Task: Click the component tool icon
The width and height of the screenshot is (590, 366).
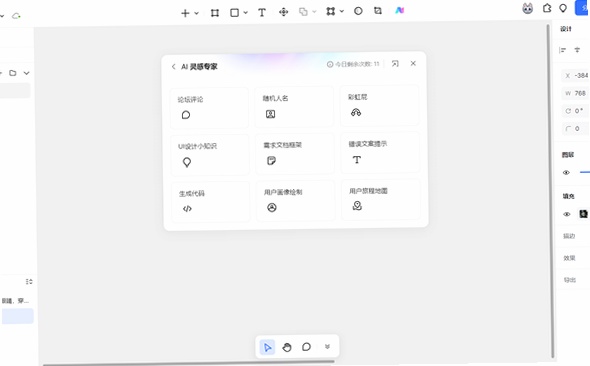Action: (x=330, y=11)
